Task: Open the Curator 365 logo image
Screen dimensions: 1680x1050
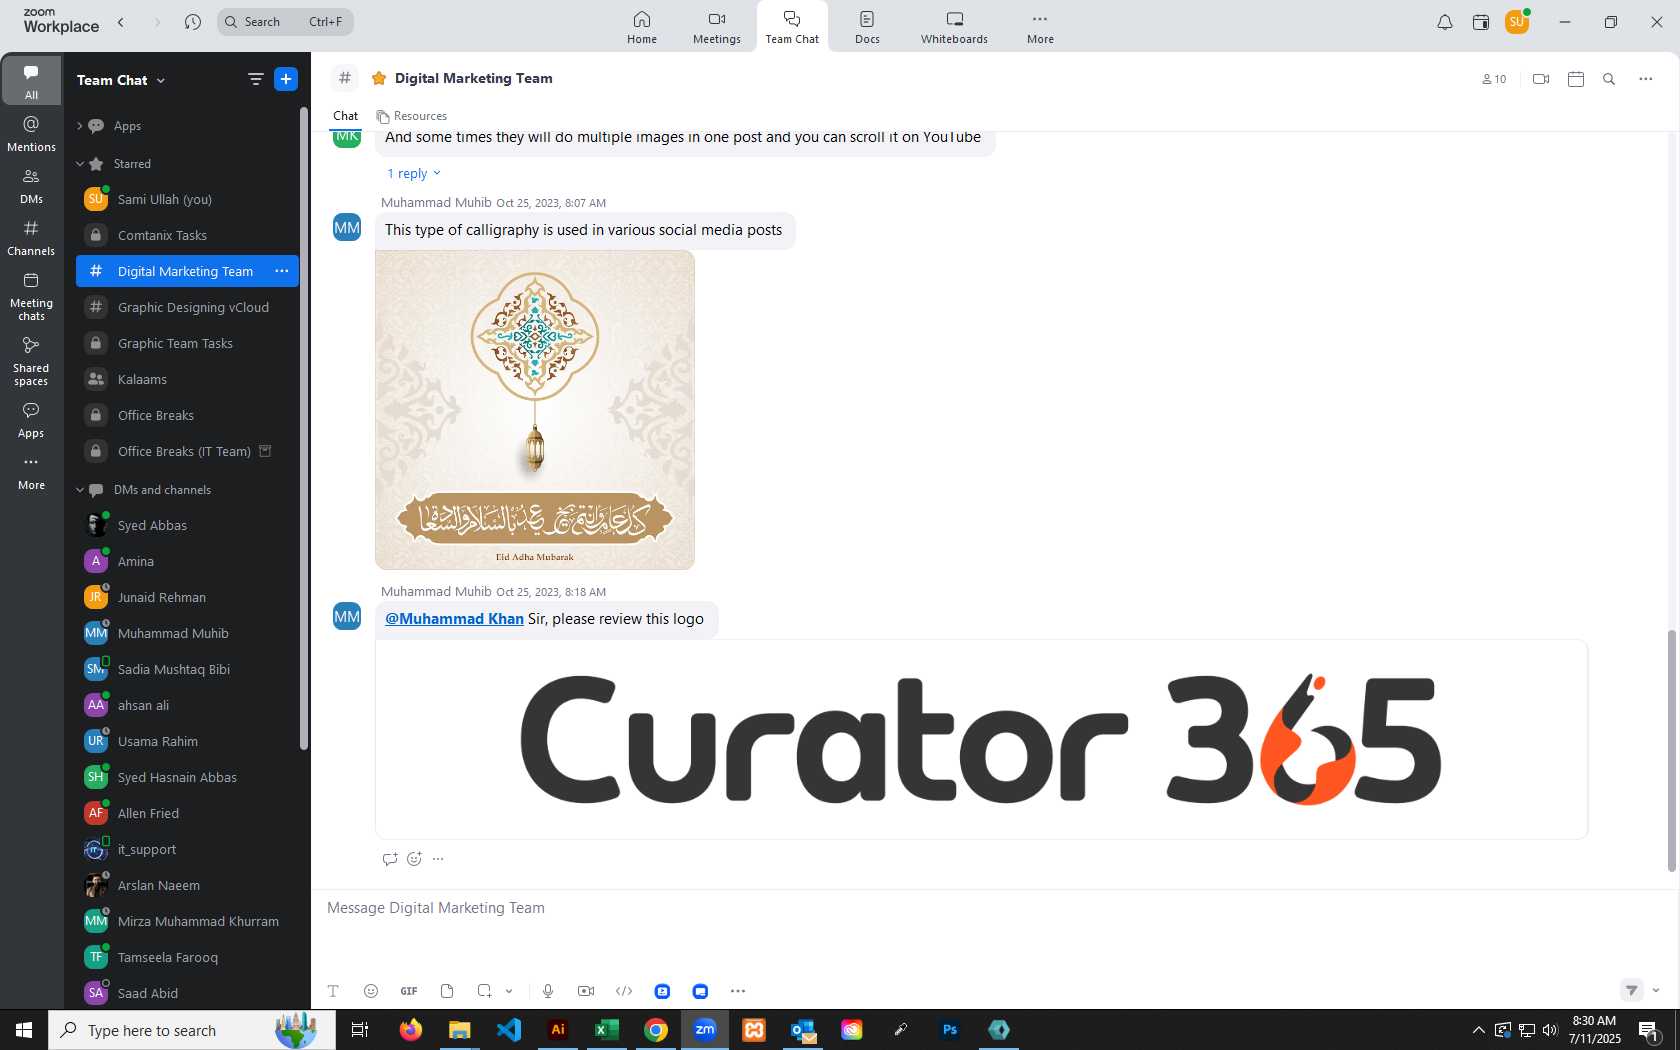Action: [981, 739]
